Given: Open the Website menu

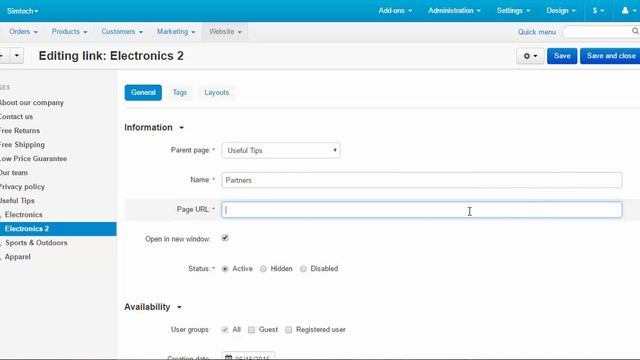Looking at the screenshot, I should [x=225, y=31].
